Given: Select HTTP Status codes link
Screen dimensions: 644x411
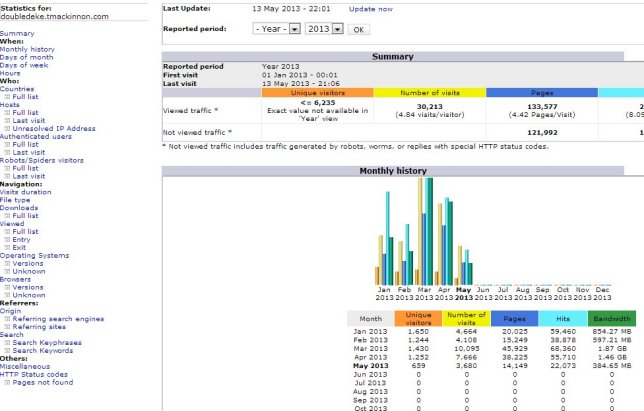Looking at the screenshot, I should pos(32,374).
